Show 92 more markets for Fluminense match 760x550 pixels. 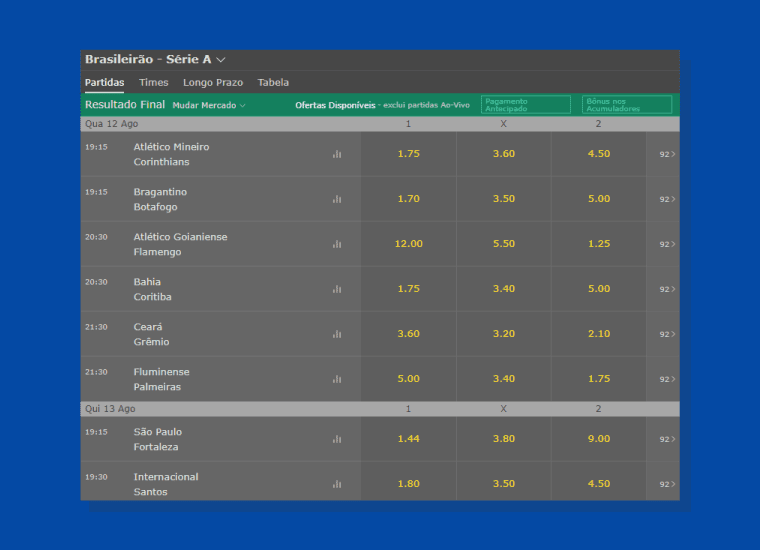[667, 379]
